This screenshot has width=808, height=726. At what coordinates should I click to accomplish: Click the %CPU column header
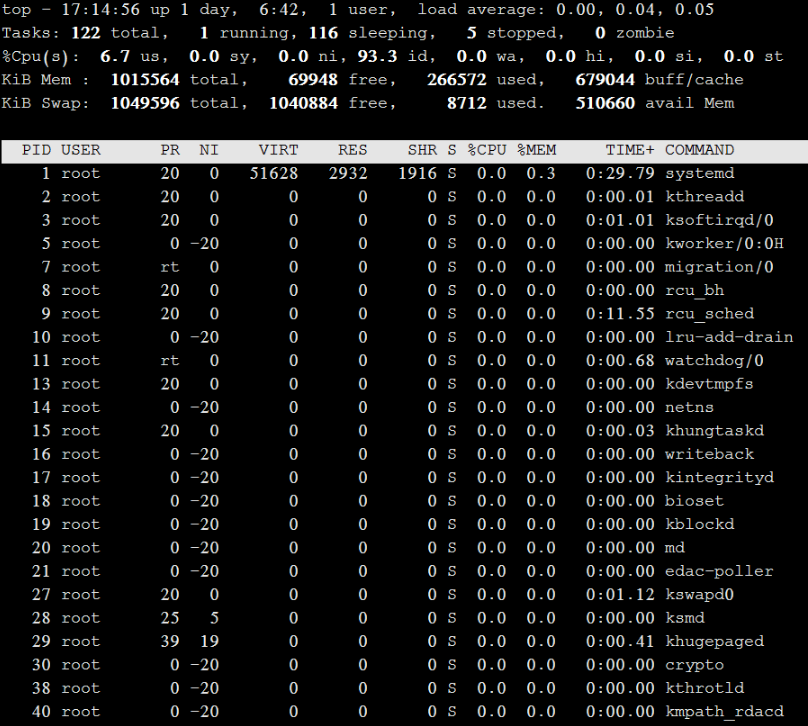[x=486, y=150]
